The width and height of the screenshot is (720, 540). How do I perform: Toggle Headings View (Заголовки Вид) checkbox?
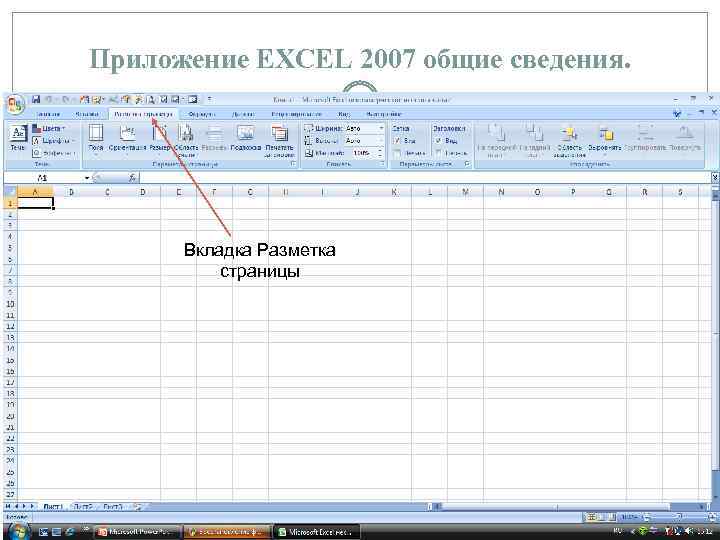point(438,141)
